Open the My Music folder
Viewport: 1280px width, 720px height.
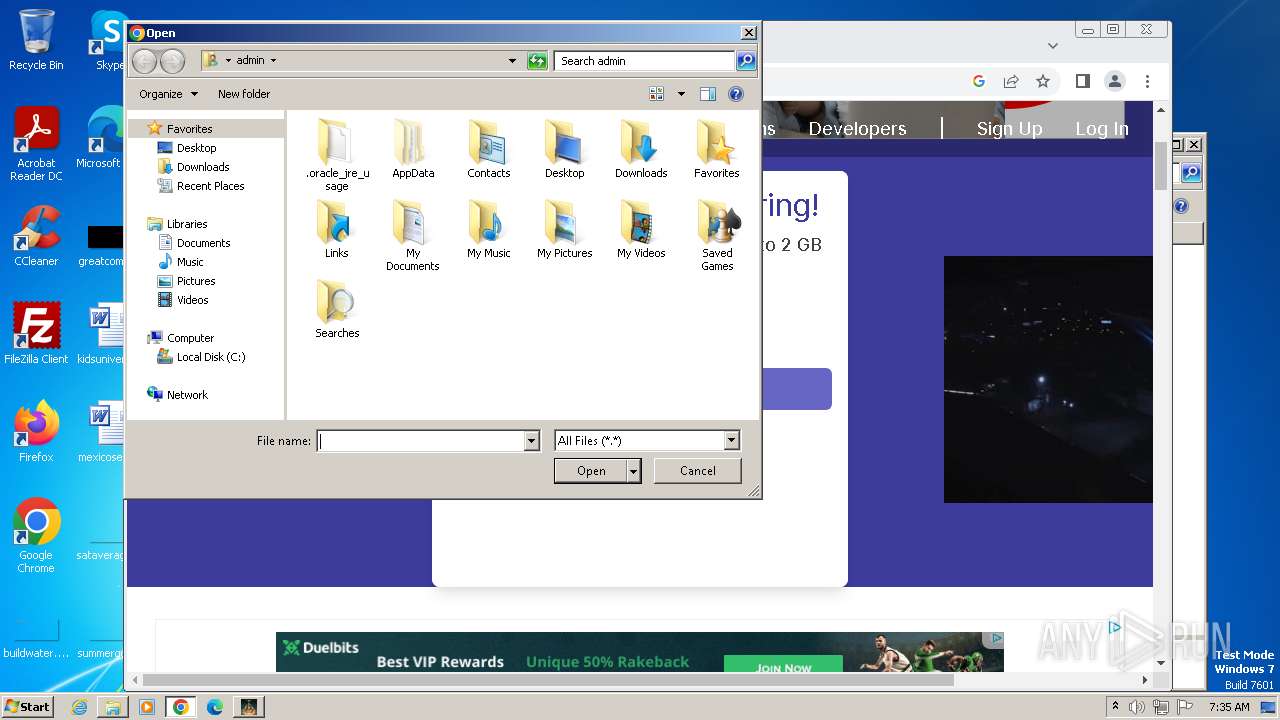(x=489, y=230)
